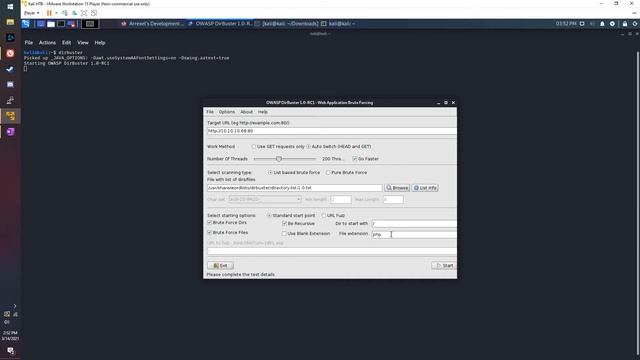This screenshot has width=640, height=360.
Task: Click the terminal window vertical scrollbar
Action: pyautogui.click(x=637, y=204)
